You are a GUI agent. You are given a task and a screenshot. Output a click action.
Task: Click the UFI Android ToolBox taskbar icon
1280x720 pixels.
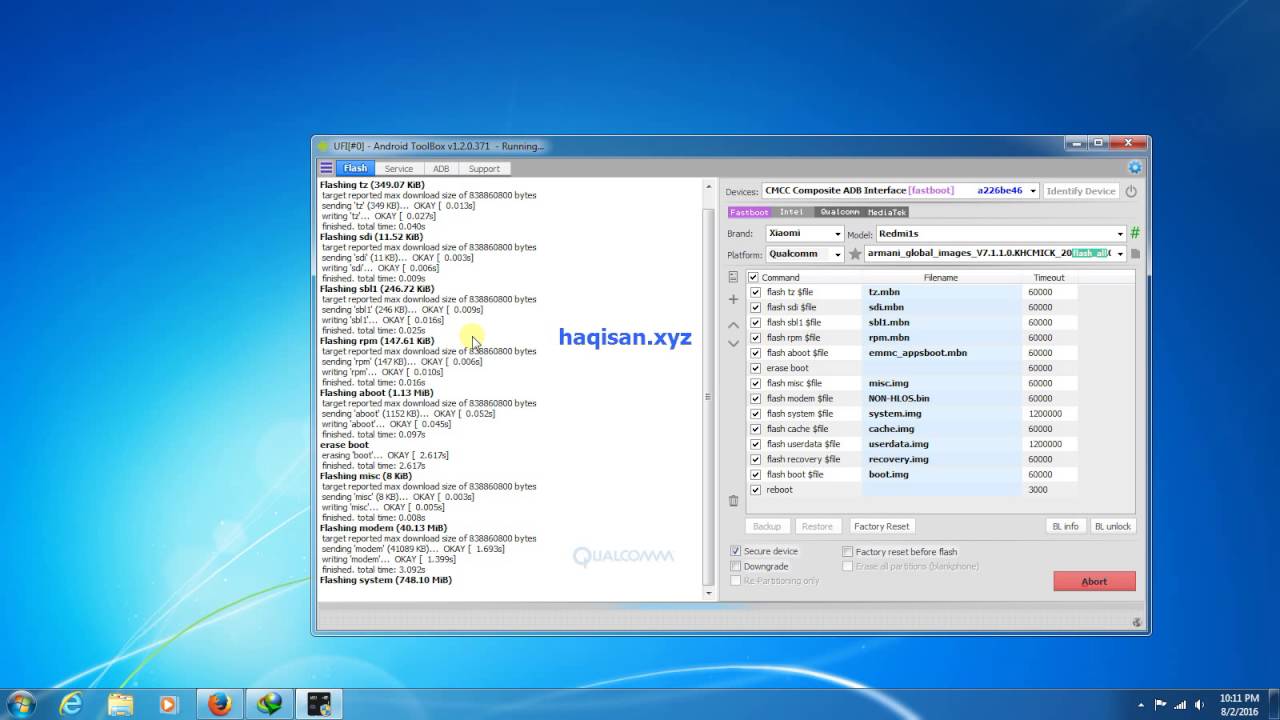(320, 704)
